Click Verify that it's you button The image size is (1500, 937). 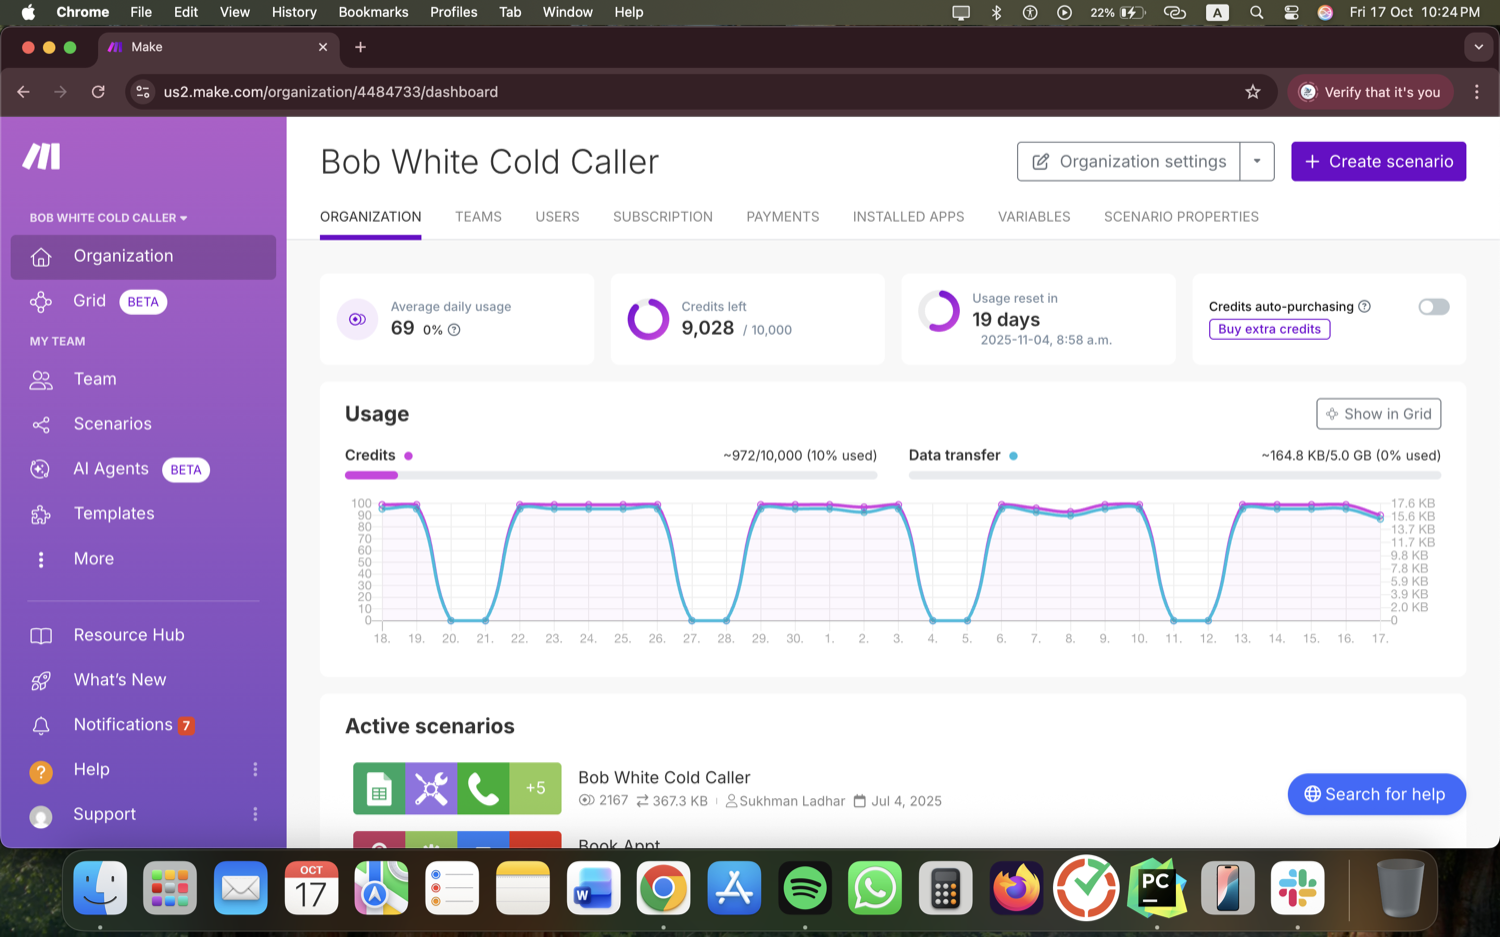(1370, 92)
